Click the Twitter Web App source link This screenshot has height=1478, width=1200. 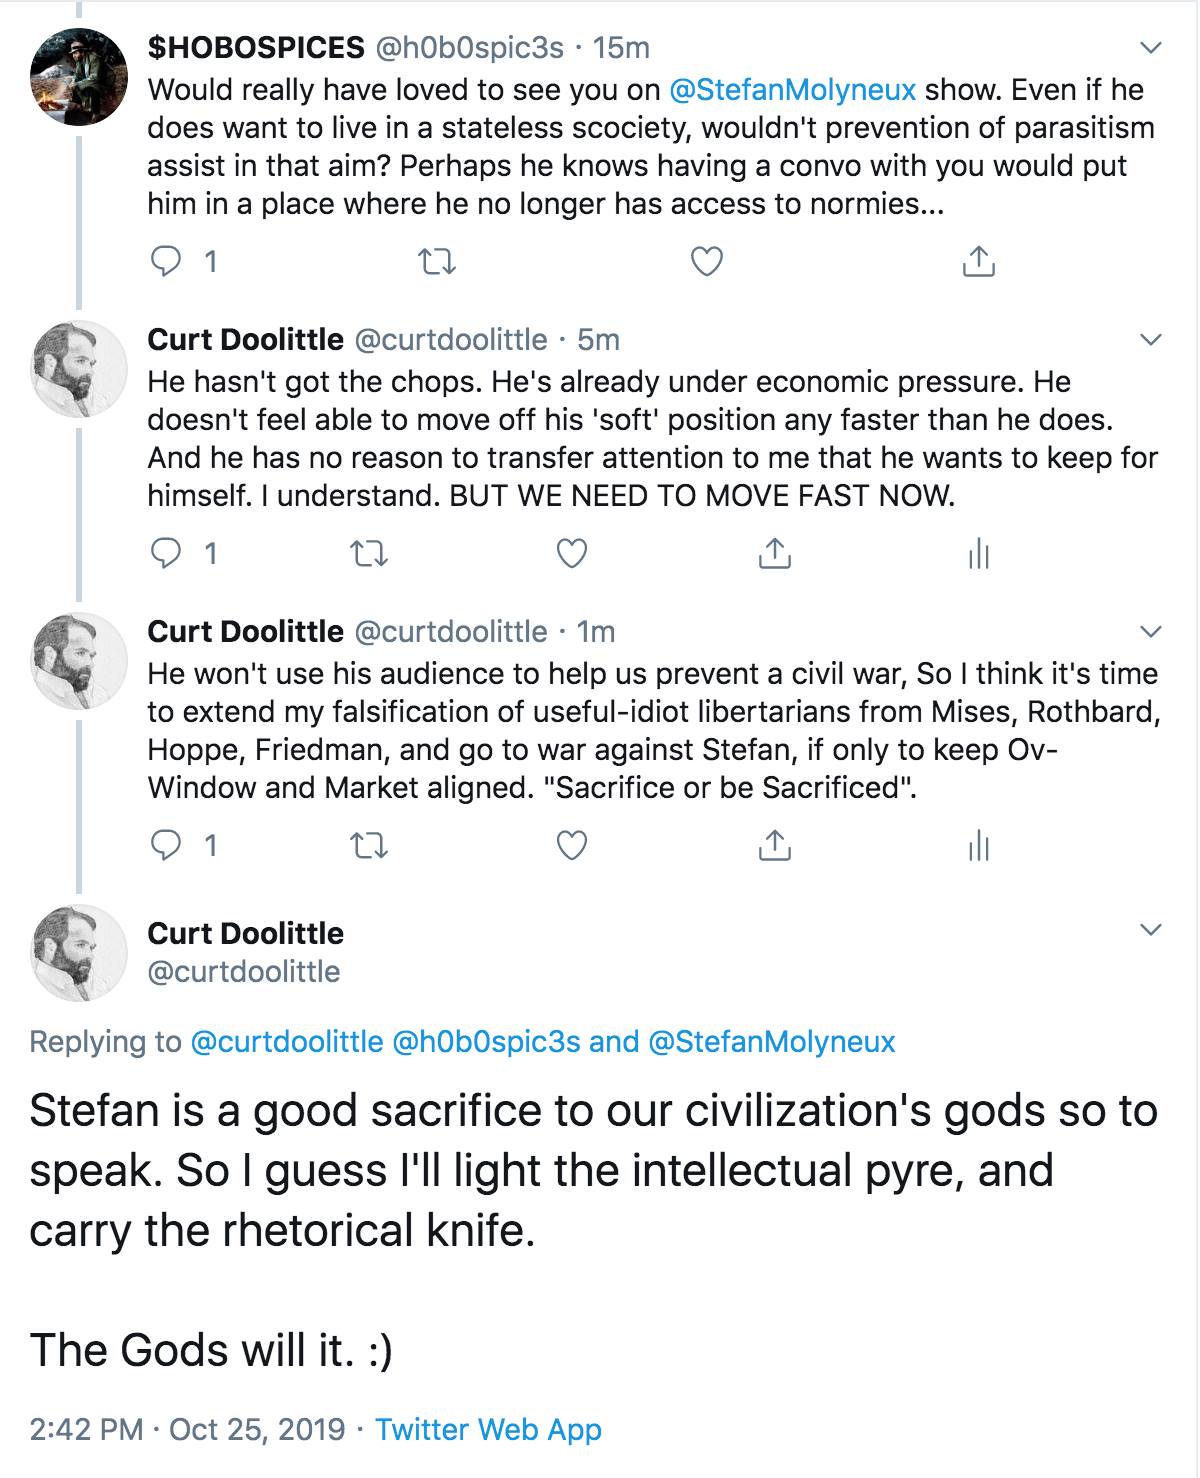tap(488, 1429)
